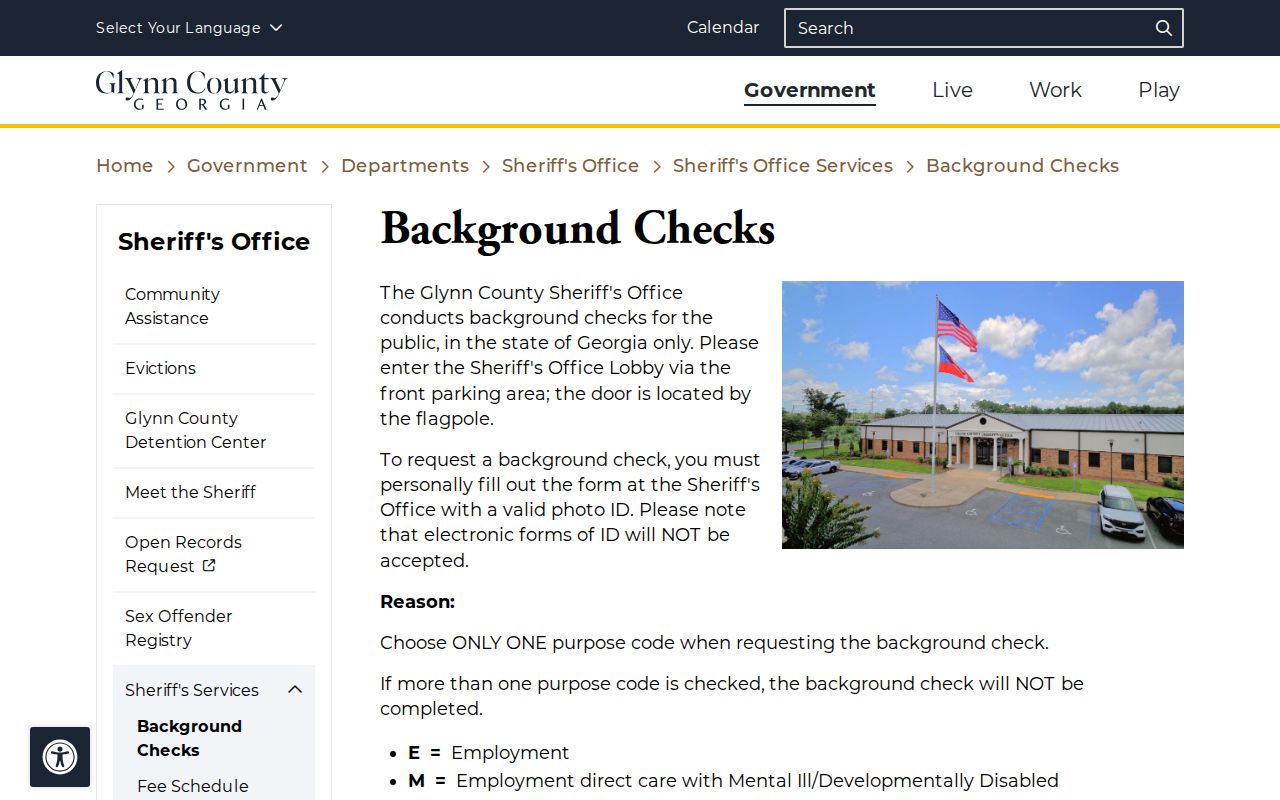
Task: Go to Home breadcrumb
Action: (x=125, y=166)
